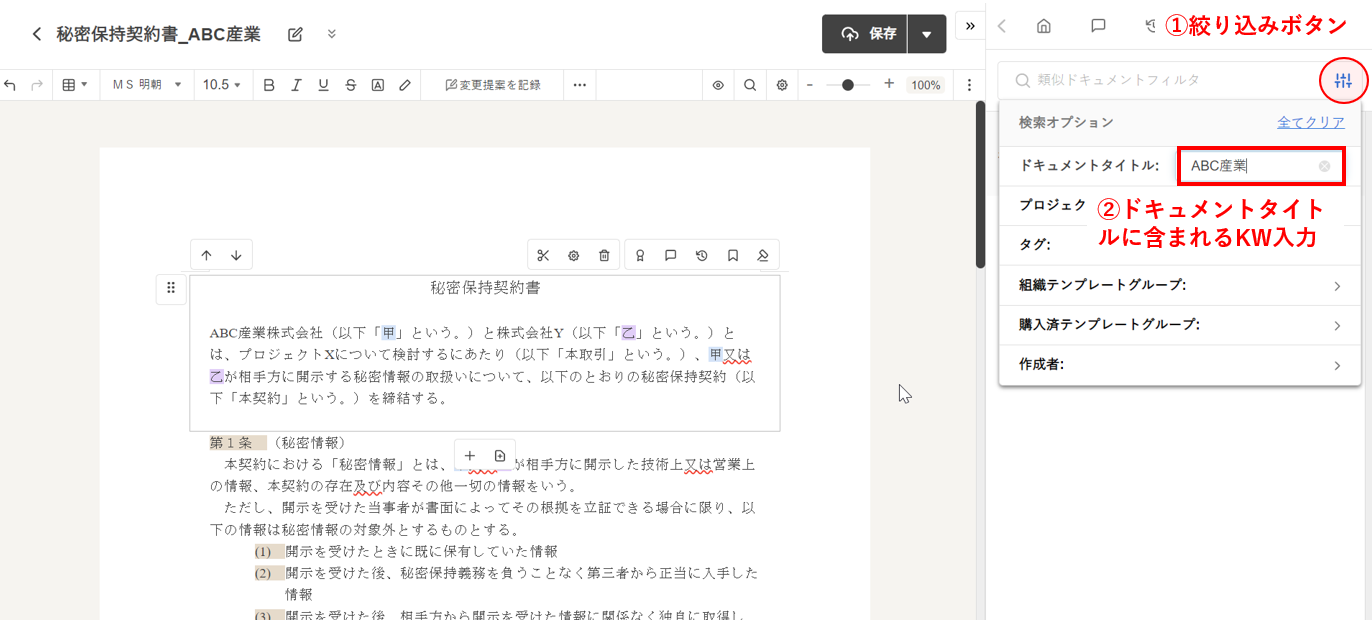1372x622 pixels.
Task: Click the 全てクリア link
Action: [x=1310, y=122]
